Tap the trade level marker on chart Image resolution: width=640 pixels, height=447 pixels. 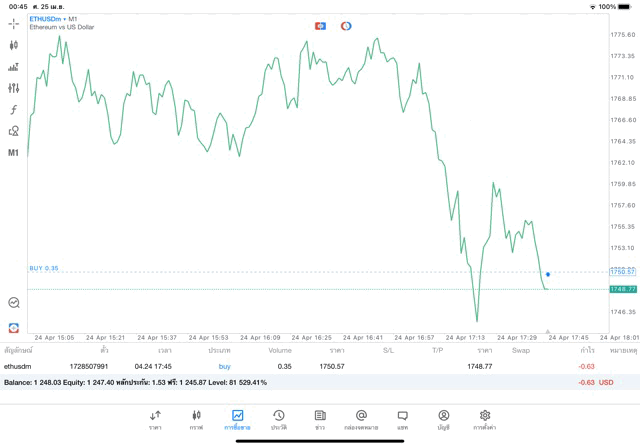[x=547, y=273]
